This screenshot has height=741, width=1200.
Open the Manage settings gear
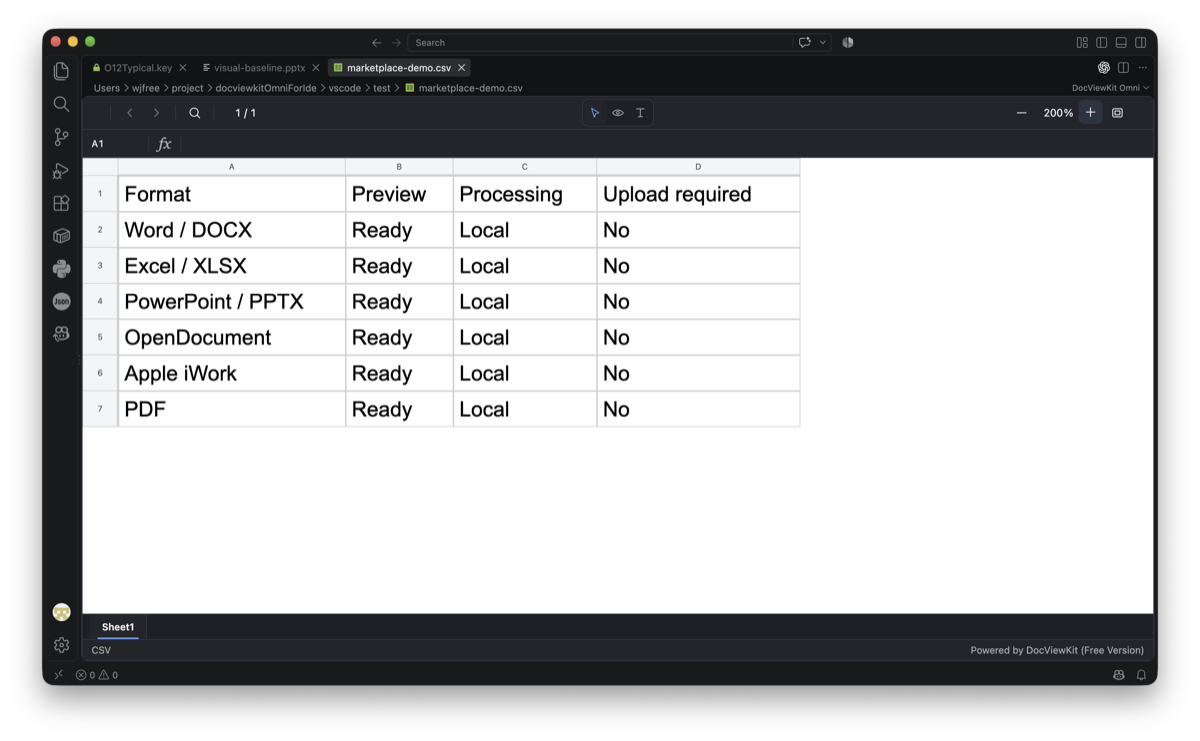pos(61,645)
